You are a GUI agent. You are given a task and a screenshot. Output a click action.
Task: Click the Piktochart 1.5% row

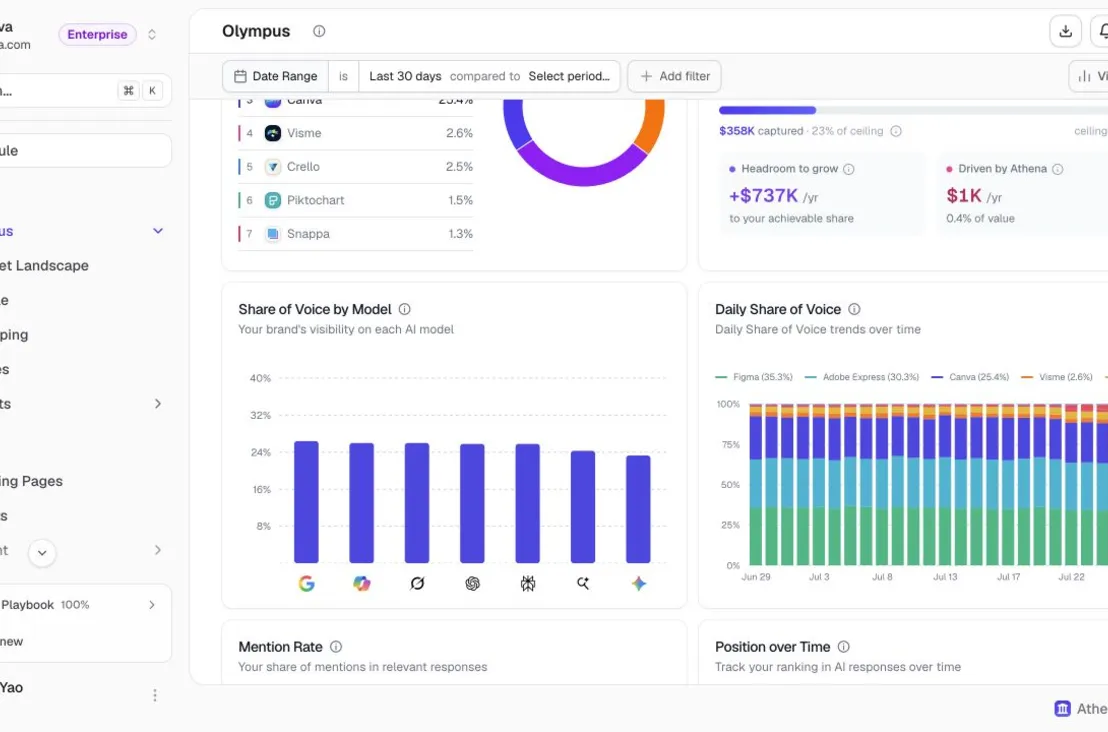(355, 200)
